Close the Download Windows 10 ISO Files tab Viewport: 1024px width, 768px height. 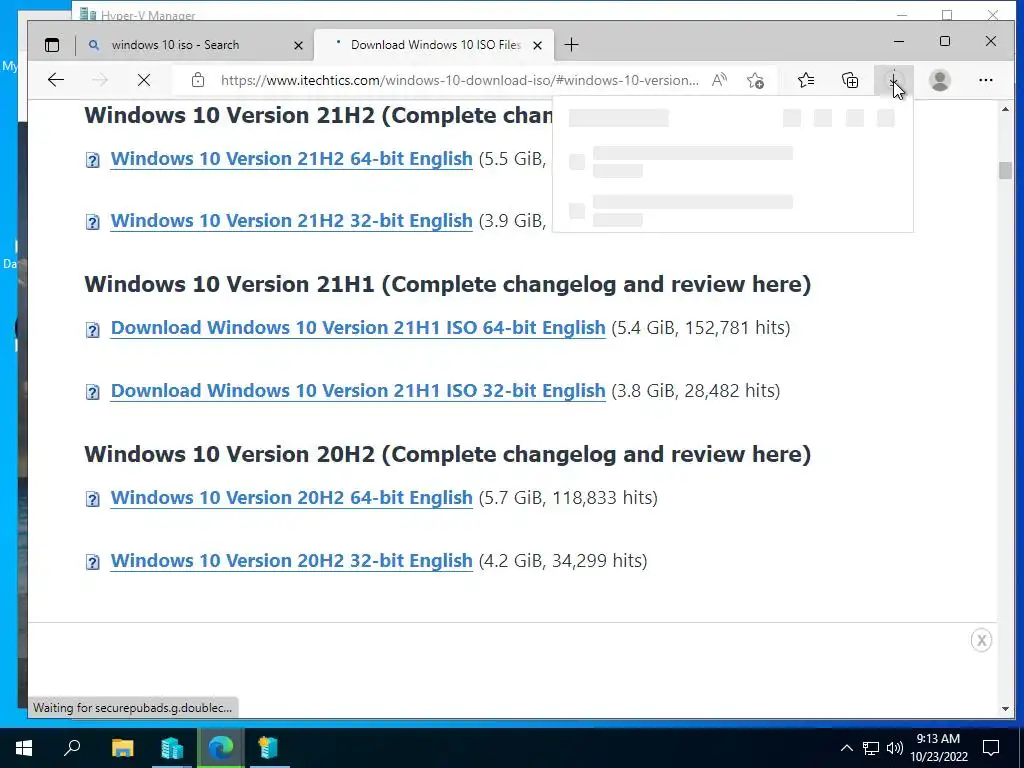pyautogui.click(x=537, y=45)
